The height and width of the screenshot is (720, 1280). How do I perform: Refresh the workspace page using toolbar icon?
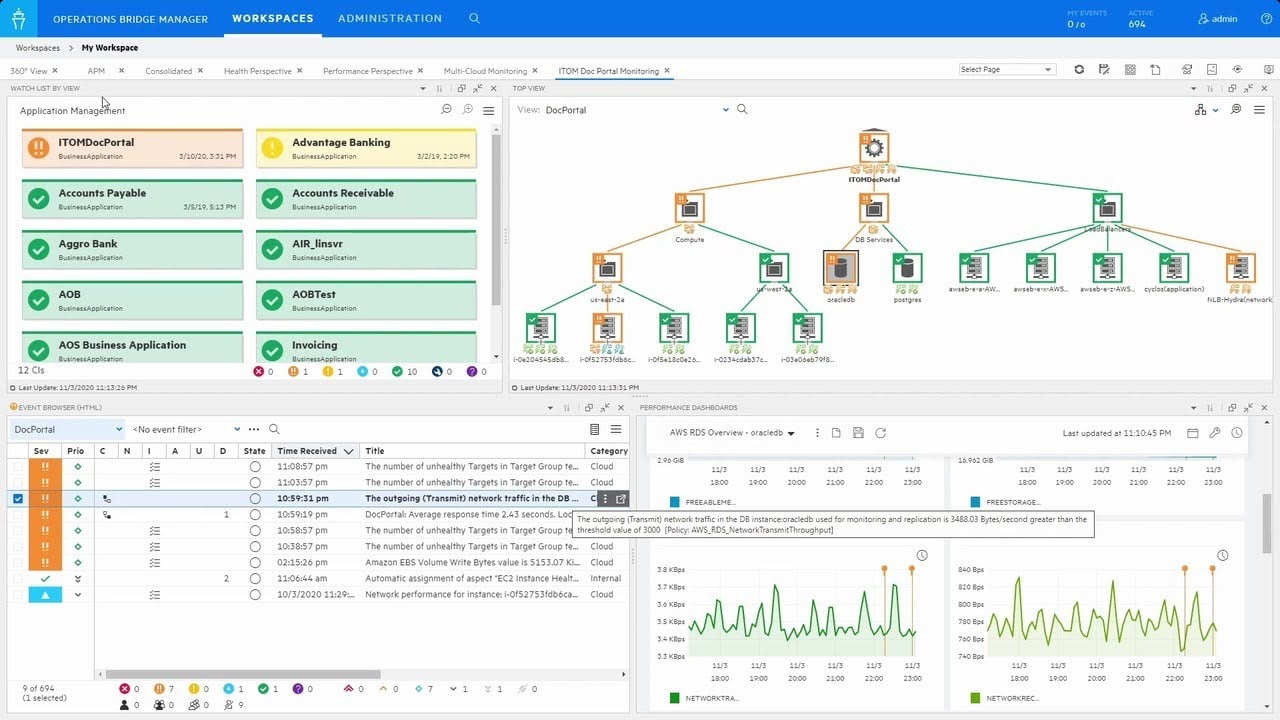[x=1079, y=70]
